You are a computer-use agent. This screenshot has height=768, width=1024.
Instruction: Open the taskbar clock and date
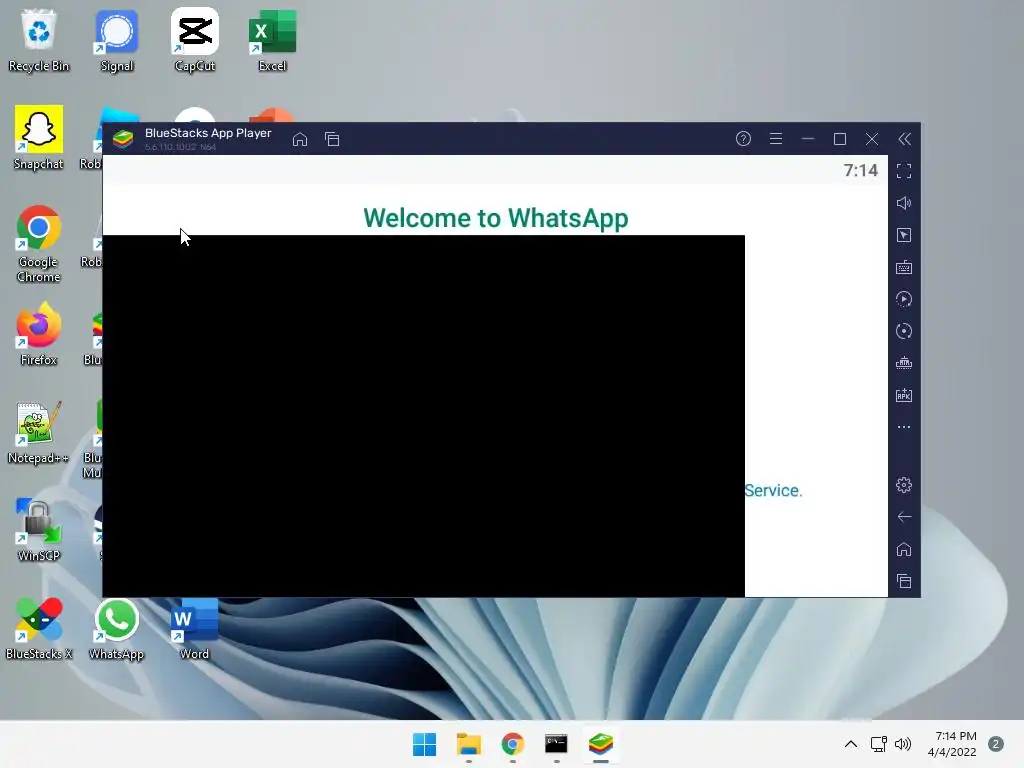tap(953, 744)
